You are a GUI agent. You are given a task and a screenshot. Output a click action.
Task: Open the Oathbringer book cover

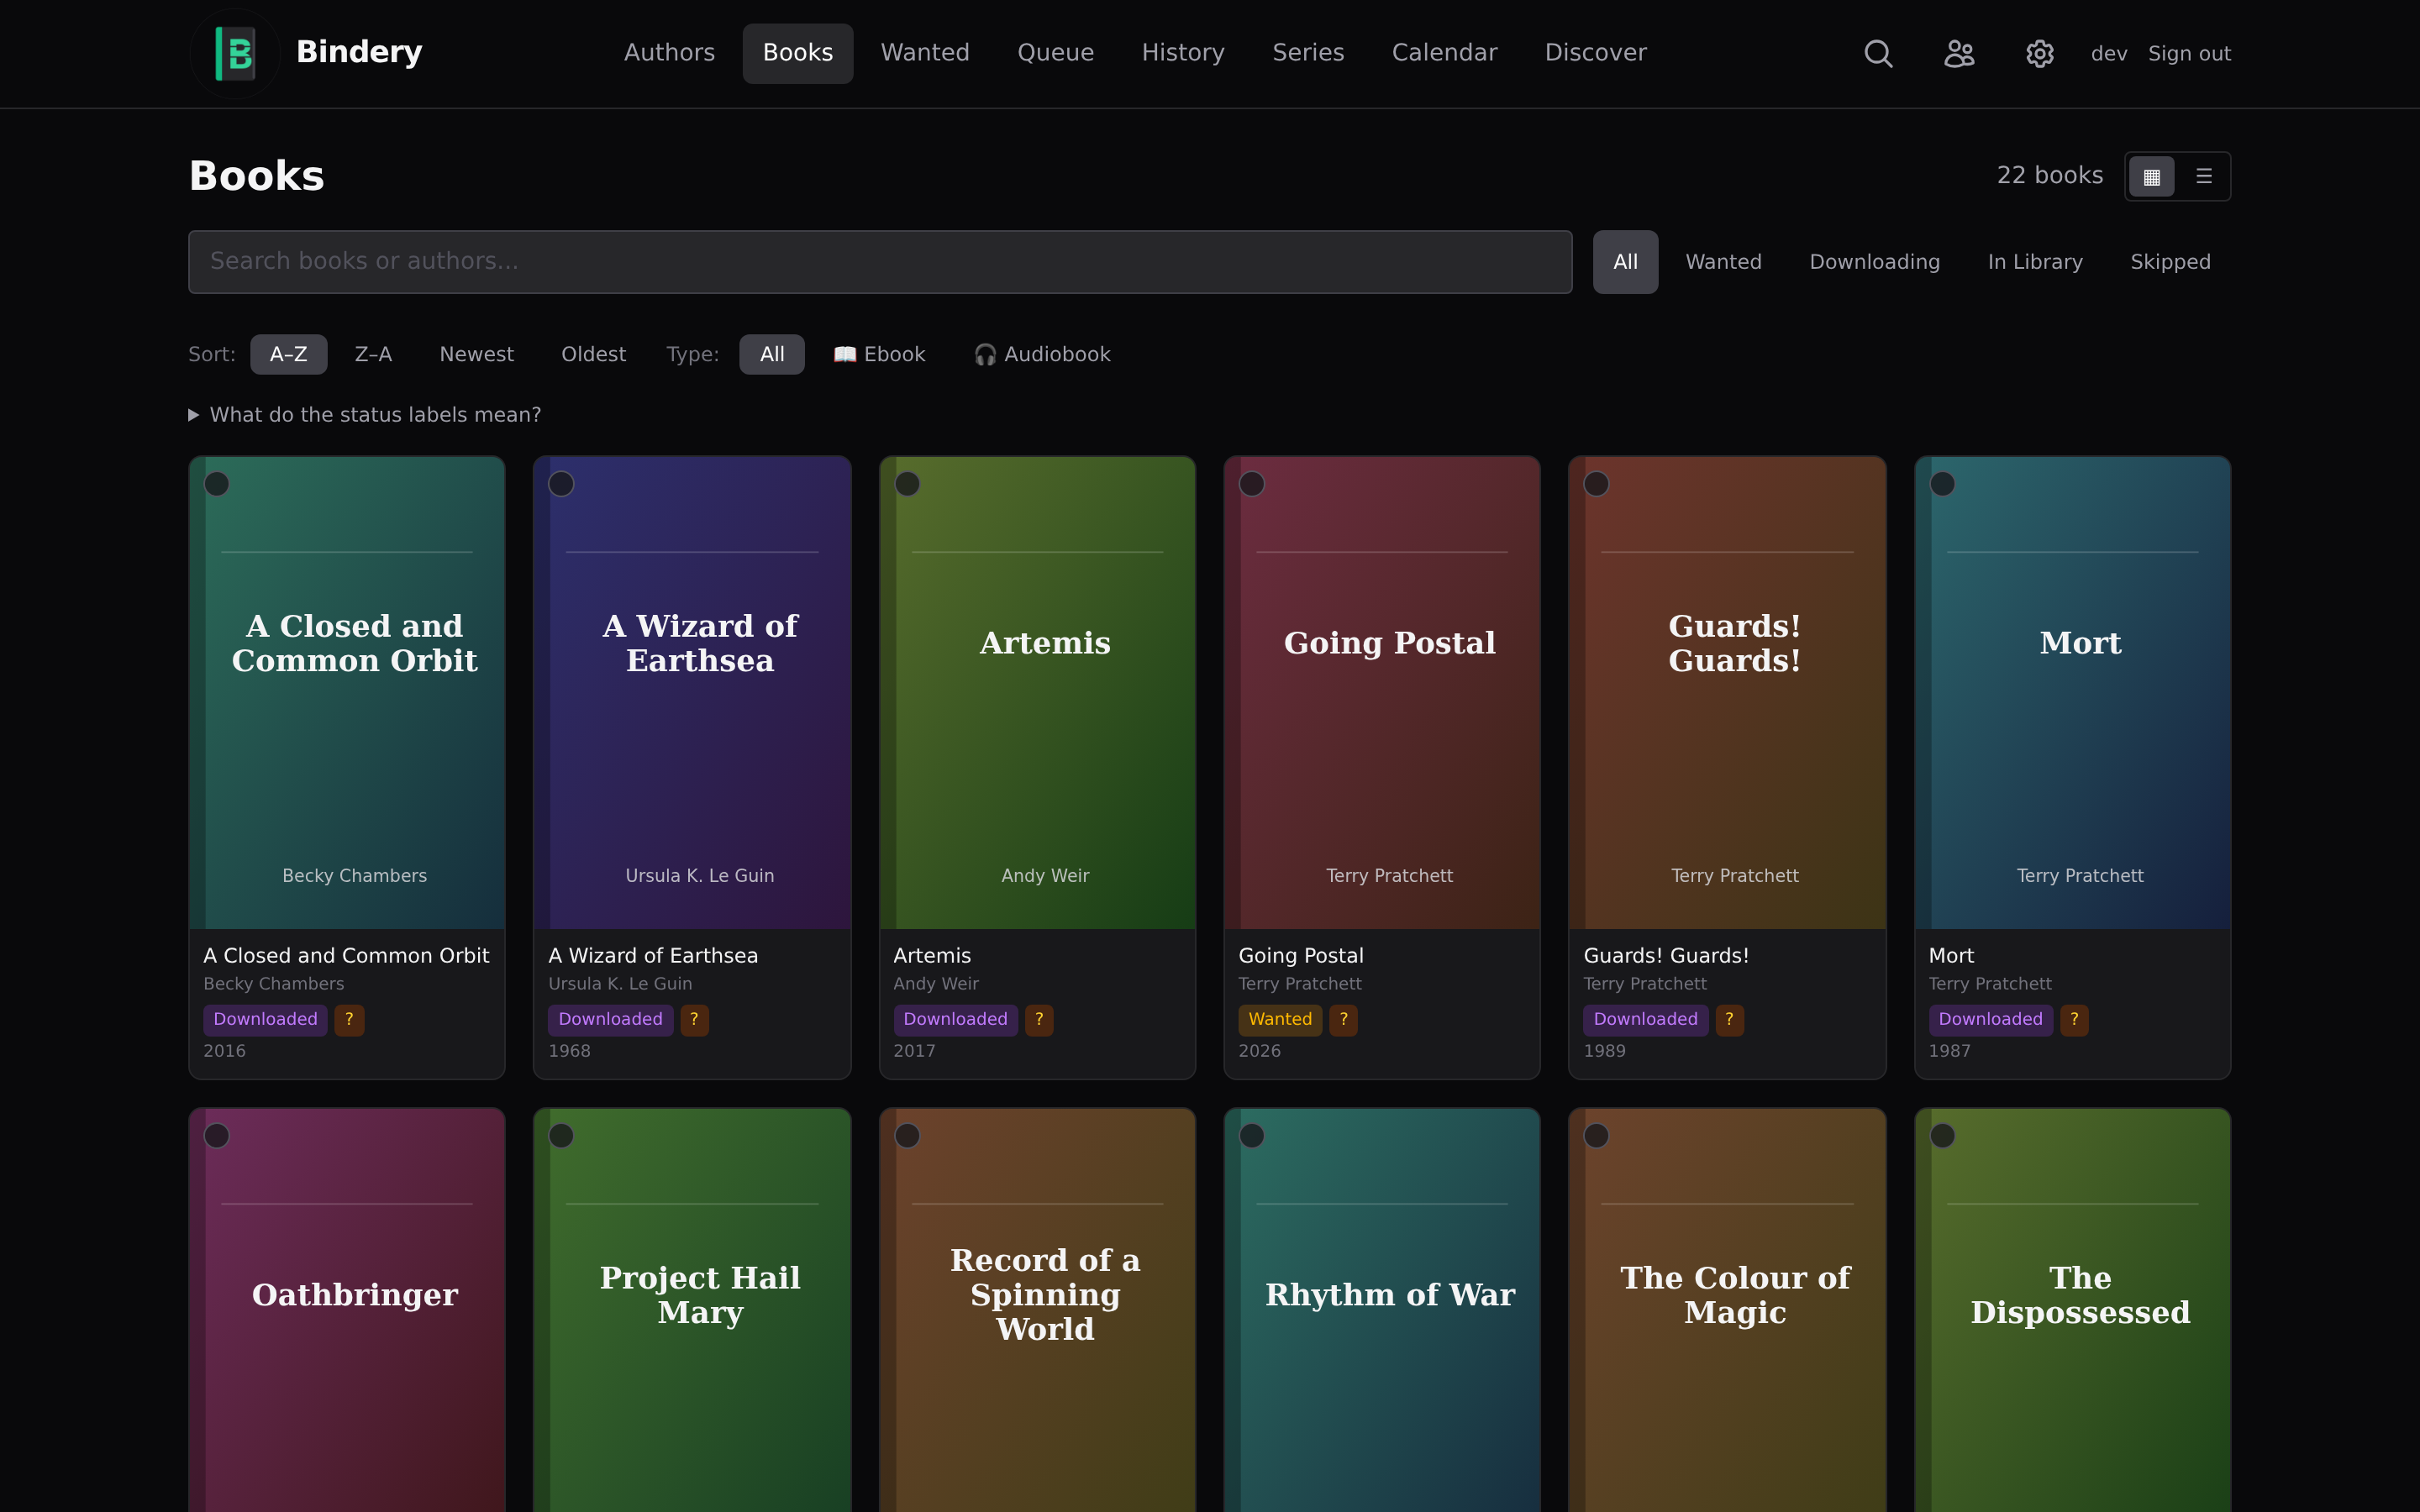[347, 1310]
